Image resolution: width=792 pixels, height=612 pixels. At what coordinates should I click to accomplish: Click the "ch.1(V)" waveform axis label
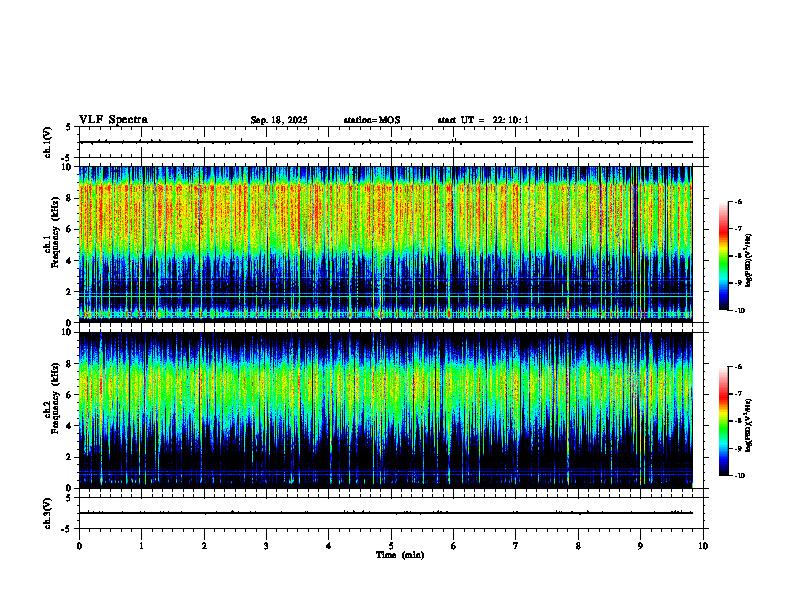pyautogui.click(x=48, y=142)
